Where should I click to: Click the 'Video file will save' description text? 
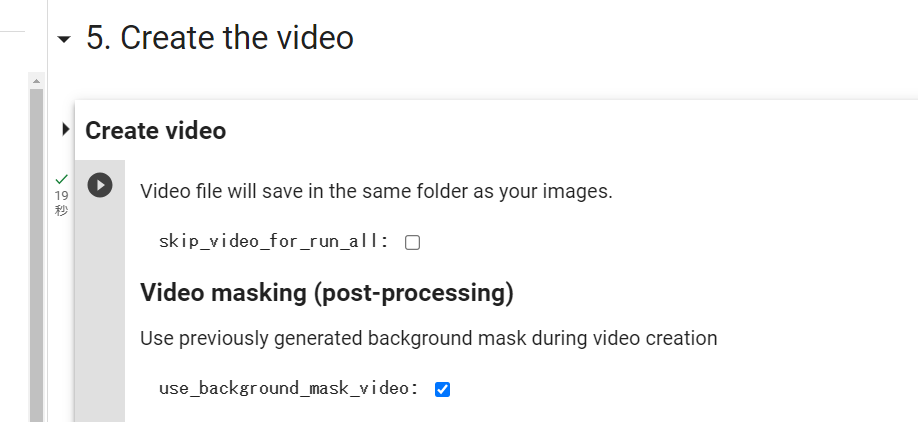click(x=376, y=191)
